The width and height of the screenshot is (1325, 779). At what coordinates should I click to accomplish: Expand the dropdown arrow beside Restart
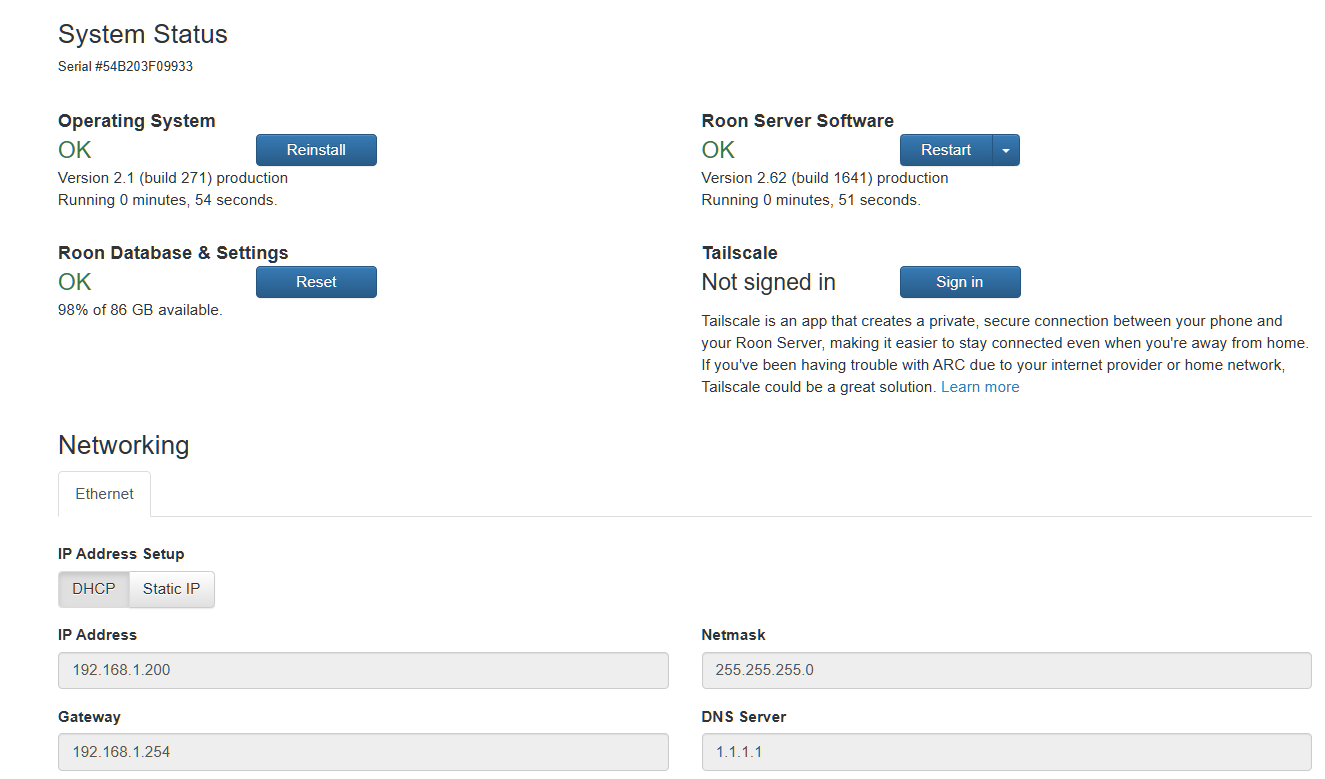coord(1006,150)
